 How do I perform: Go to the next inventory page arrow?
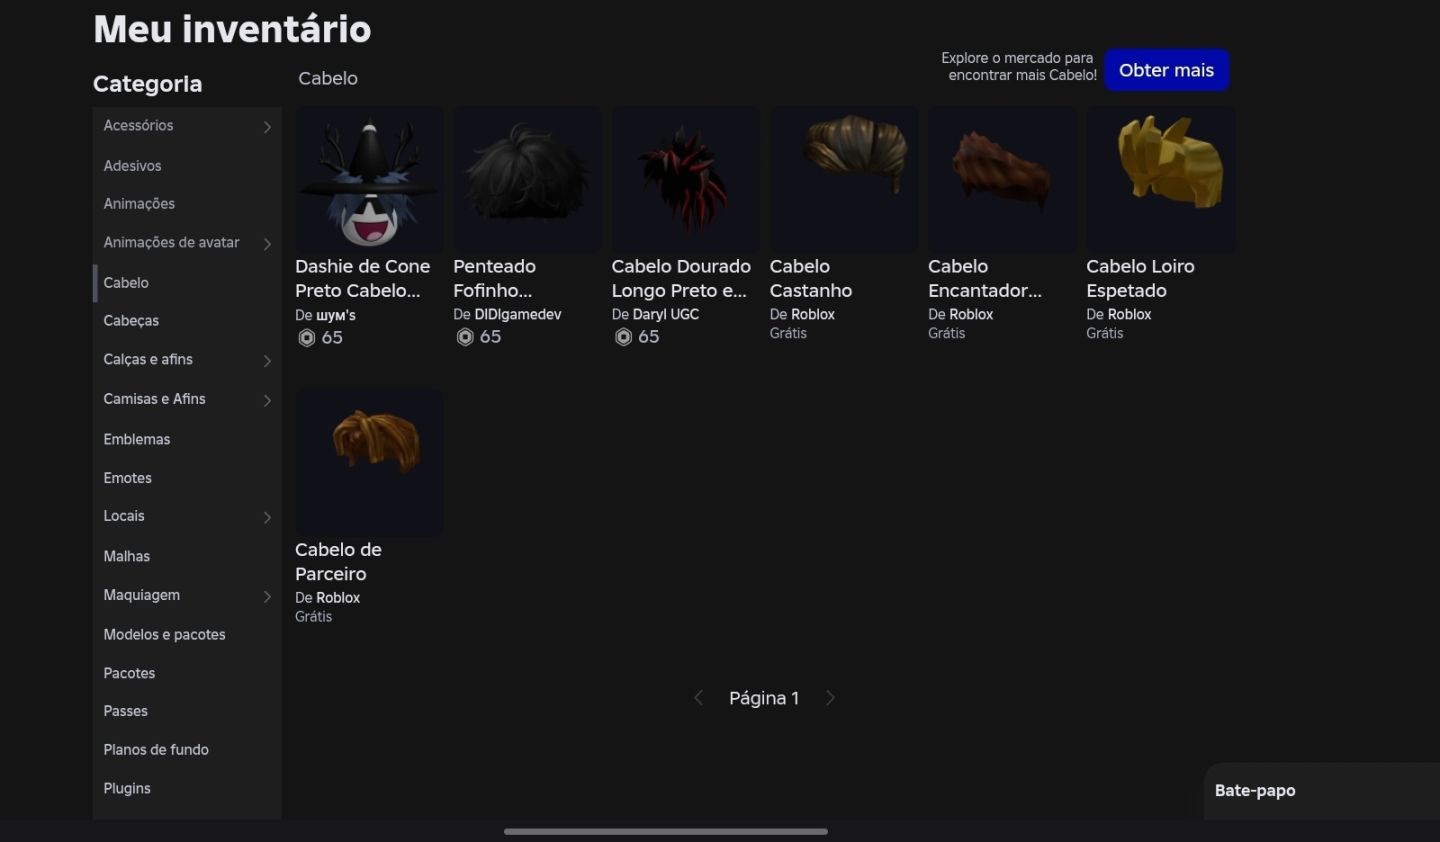click(x=830, y=698)
